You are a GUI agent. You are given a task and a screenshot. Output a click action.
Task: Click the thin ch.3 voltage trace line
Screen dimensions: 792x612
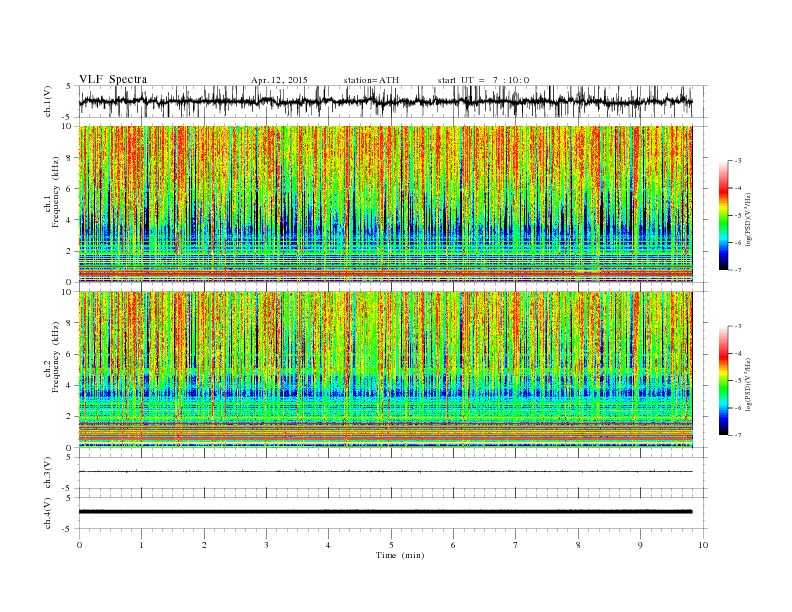pyautogui.click(x=385, y=472)
